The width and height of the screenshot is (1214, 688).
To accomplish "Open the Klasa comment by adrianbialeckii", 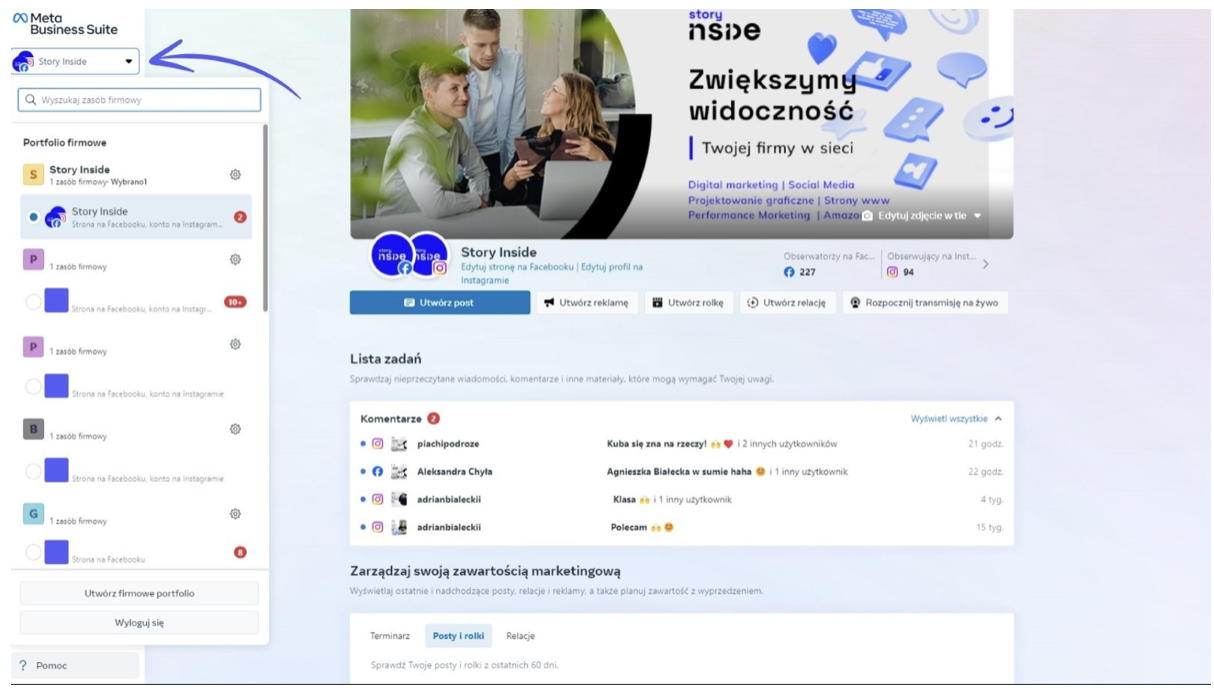I will point(682,500).
